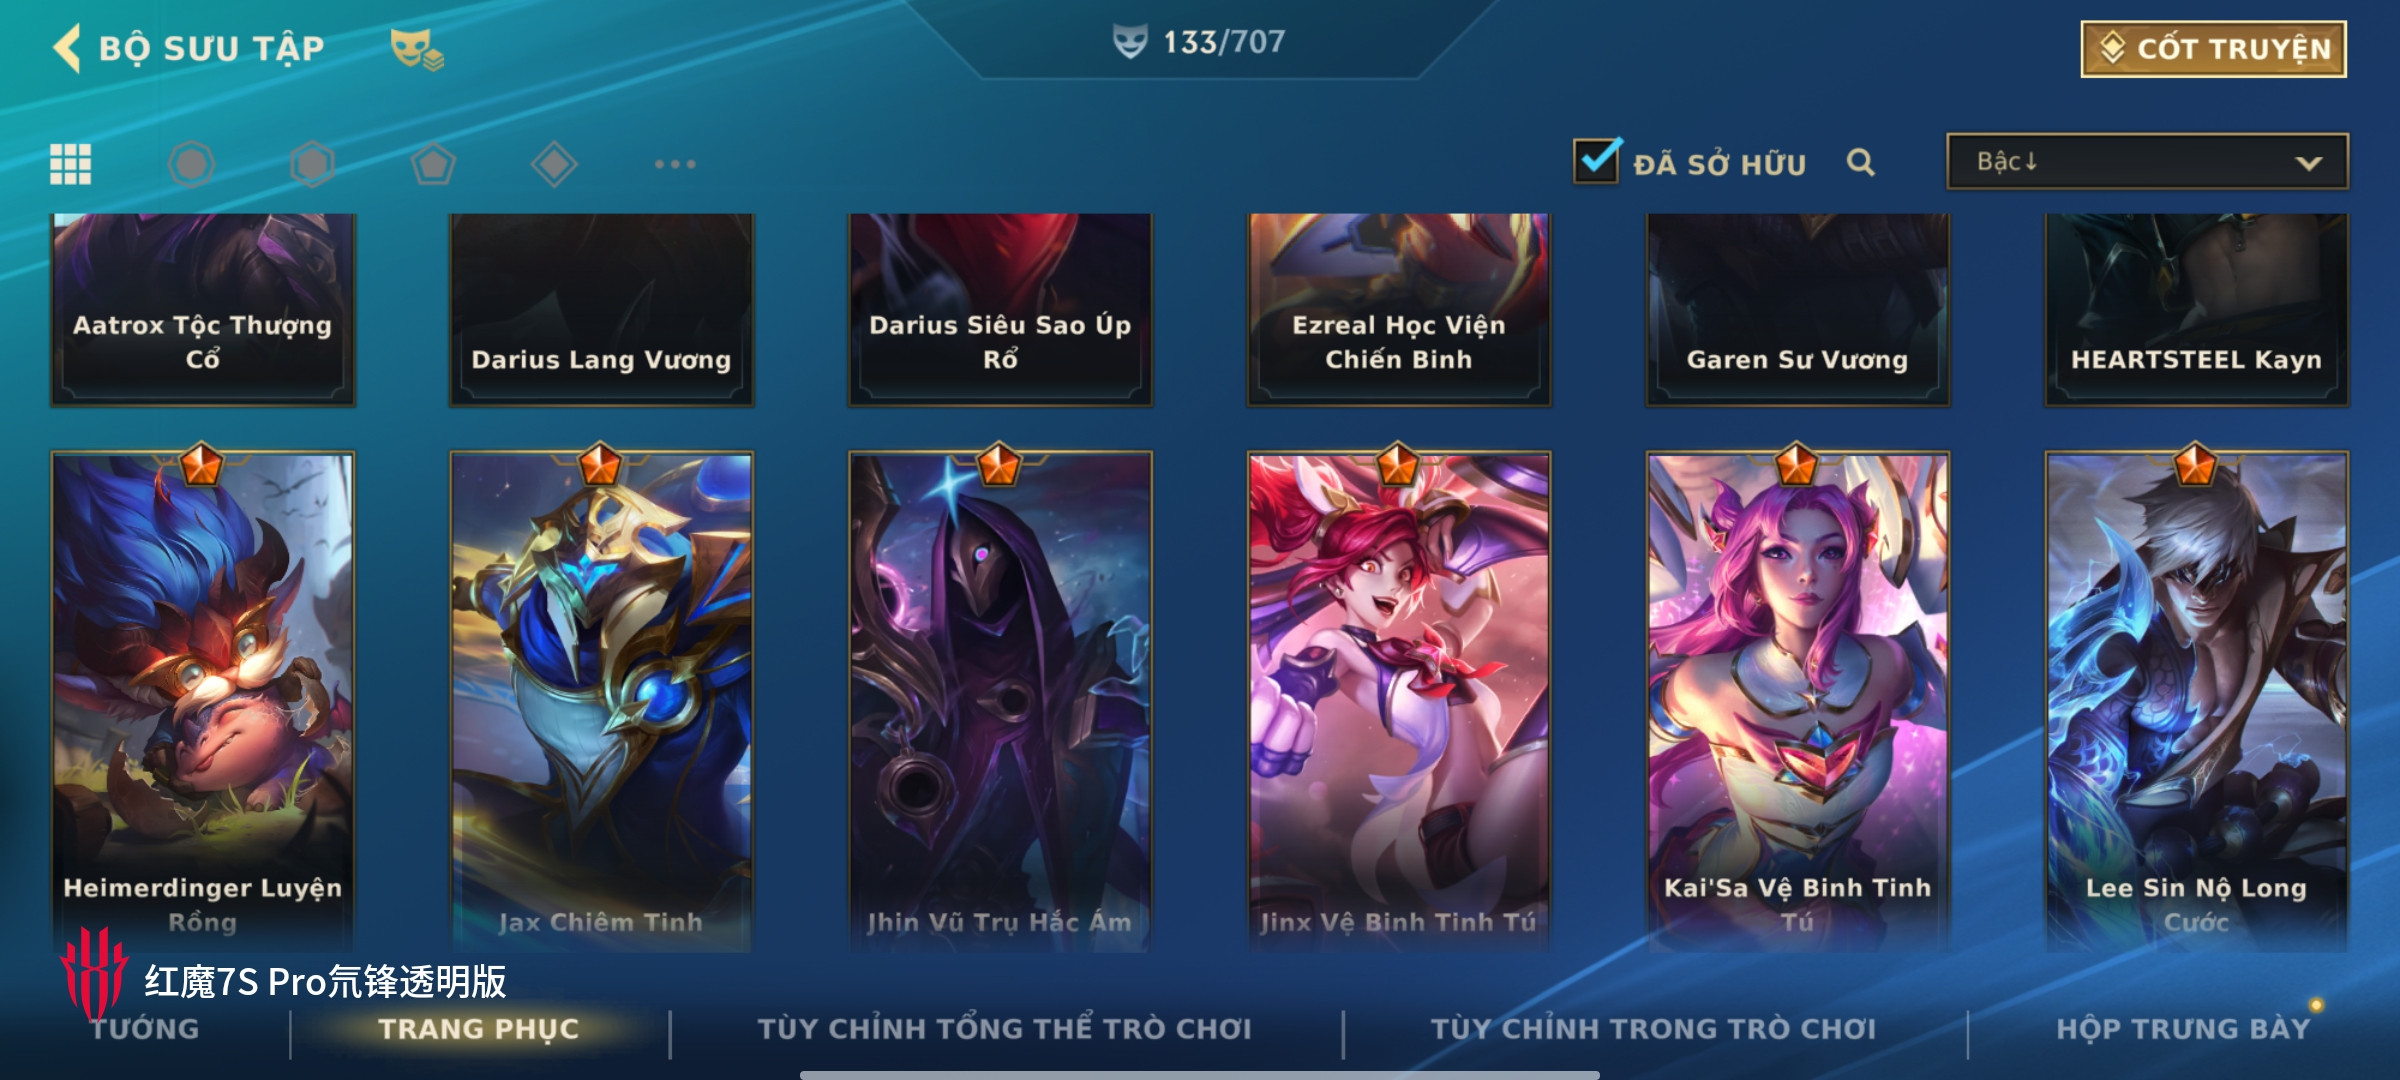2400x1080 pixels.
Task: Show more filters via the three dots
Action: [675, 164]
